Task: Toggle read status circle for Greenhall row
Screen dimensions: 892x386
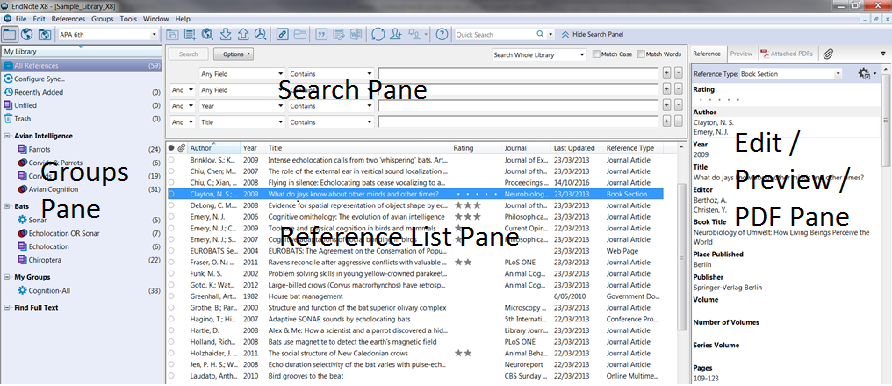Action: pos(171,296)
